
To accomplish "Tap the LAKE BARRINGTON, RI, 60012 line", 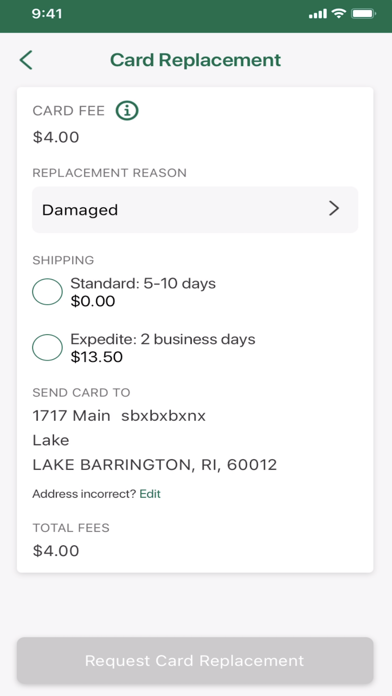I will point(154,465).
